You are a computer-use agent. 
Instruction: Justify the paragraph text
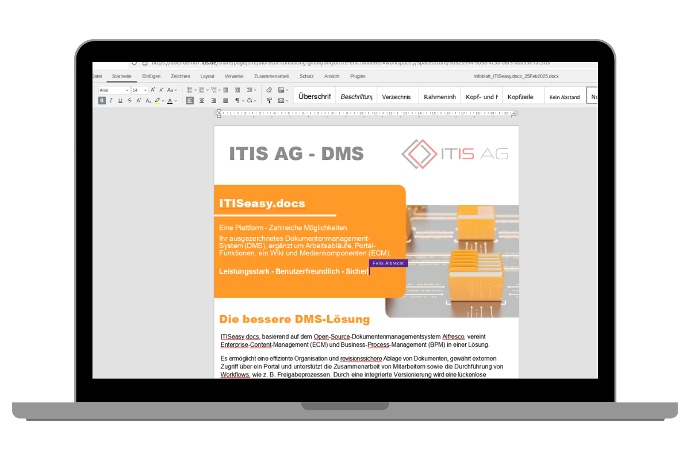click(x=225, y=100)
